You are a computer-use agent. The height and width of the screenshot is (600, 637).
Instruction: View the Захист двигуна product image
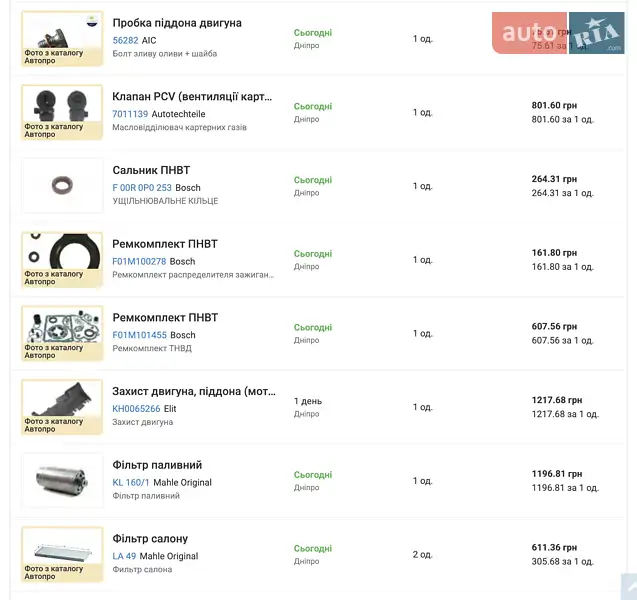tap(62, 406)
